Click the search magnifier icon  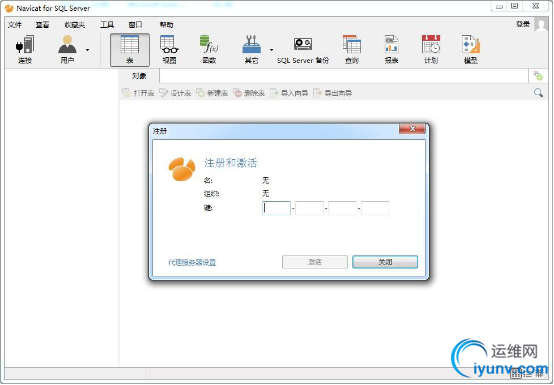click(x=538, y=93)
